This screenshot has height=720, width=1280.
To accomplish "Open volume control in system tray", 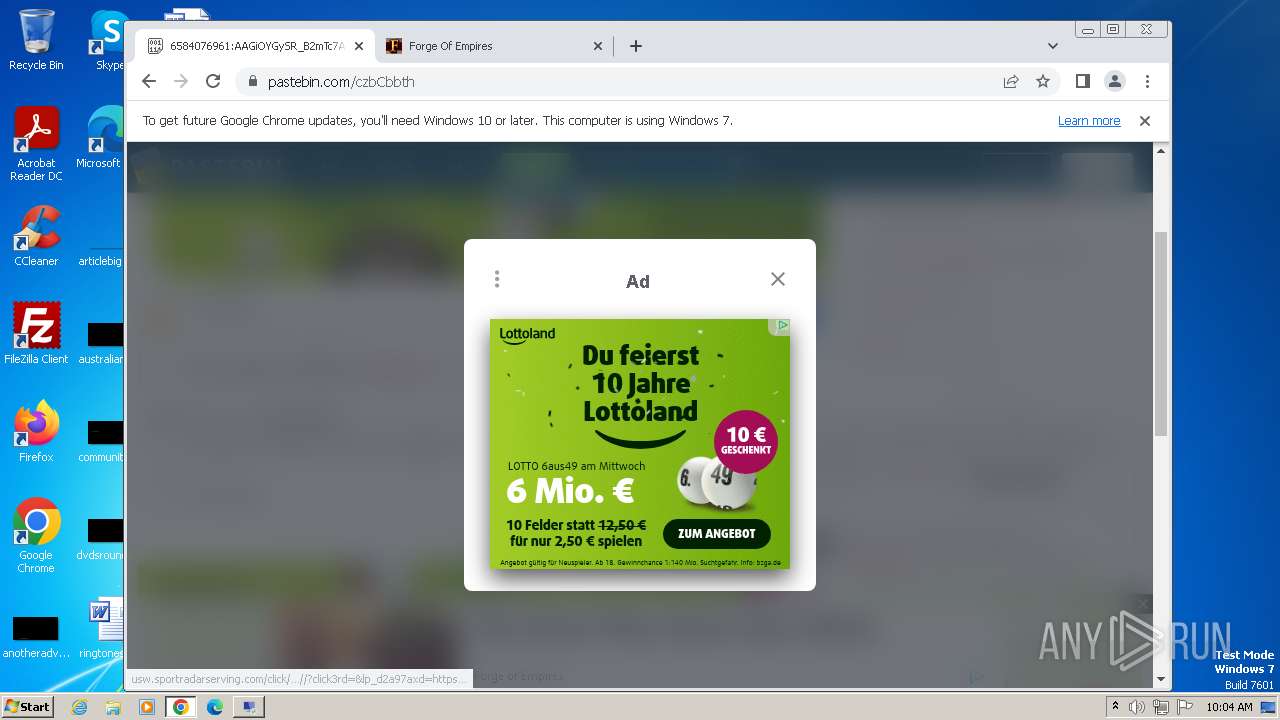I will (x=1137, y=707).
